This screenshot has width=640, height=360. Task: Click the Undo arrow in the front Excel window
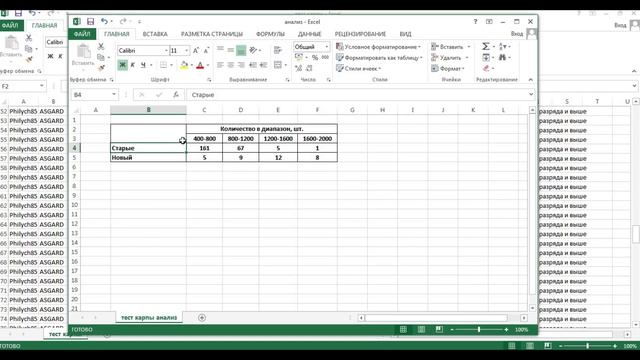(x=104, y=22)
